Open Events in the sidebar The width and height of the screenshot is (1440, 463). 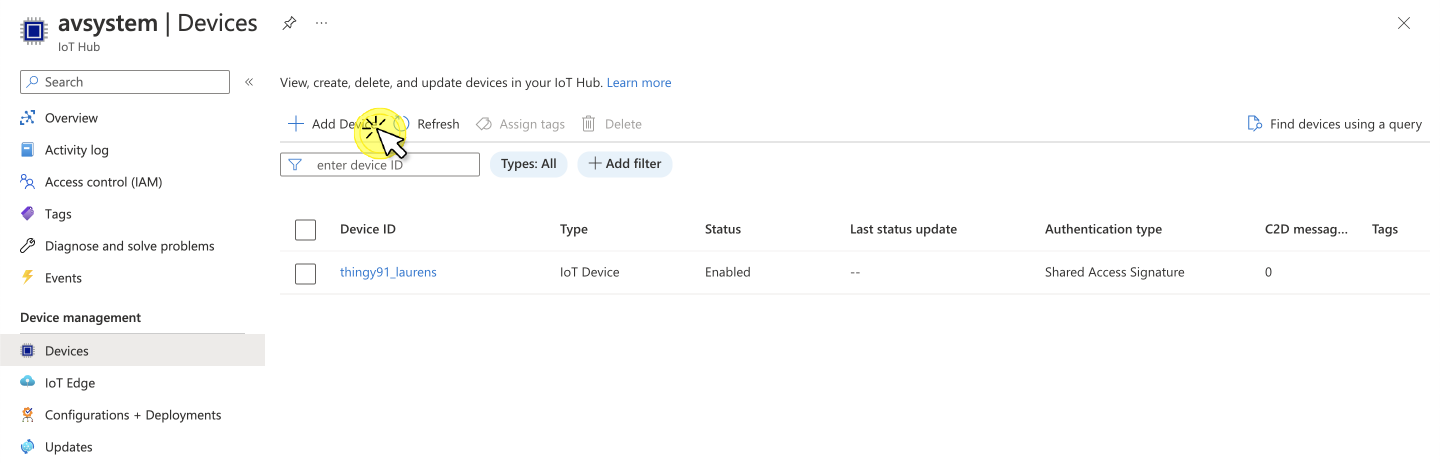point(63,278)
